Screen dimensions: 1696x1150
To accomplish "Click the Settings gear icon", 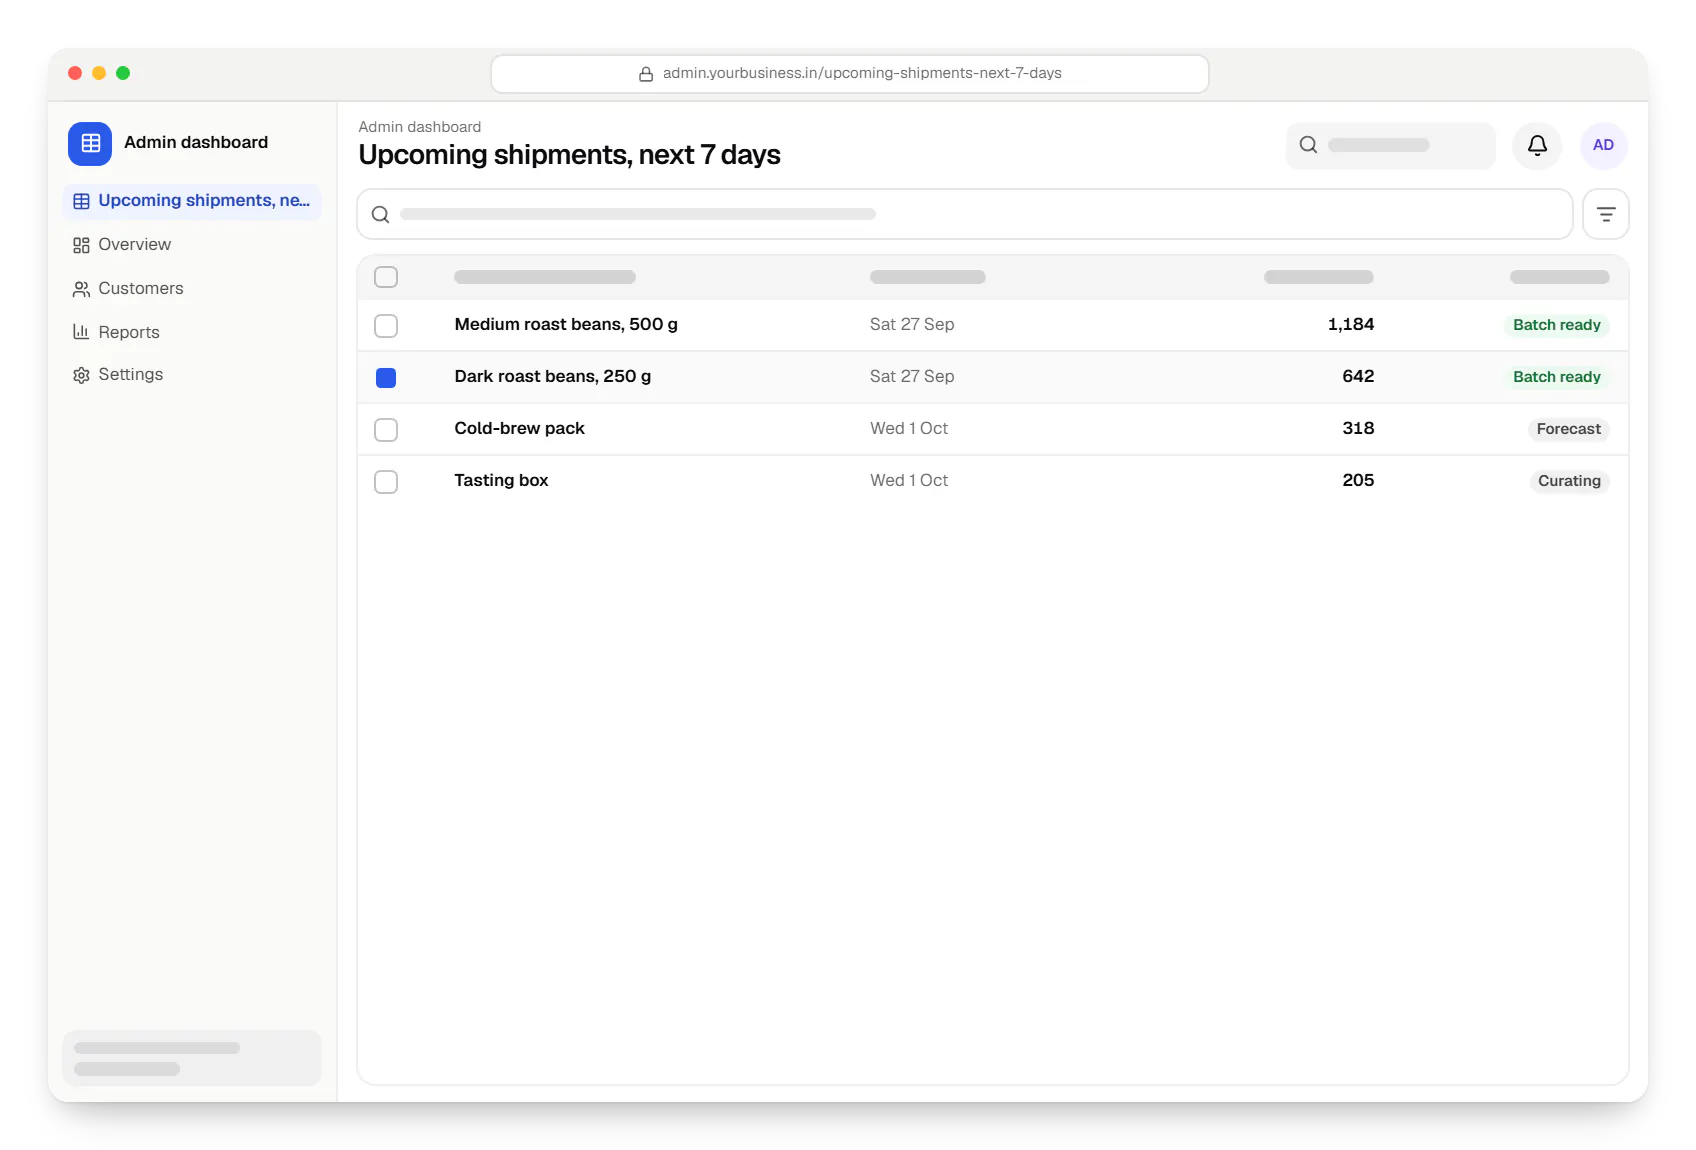I will click(81, 375).
